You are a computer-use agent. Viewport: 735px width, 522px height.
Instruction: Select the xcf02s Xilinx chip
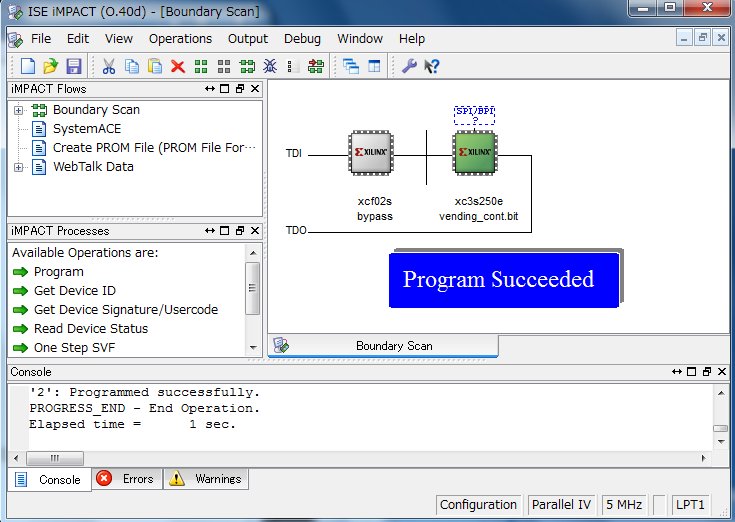[x=371, y=153]
